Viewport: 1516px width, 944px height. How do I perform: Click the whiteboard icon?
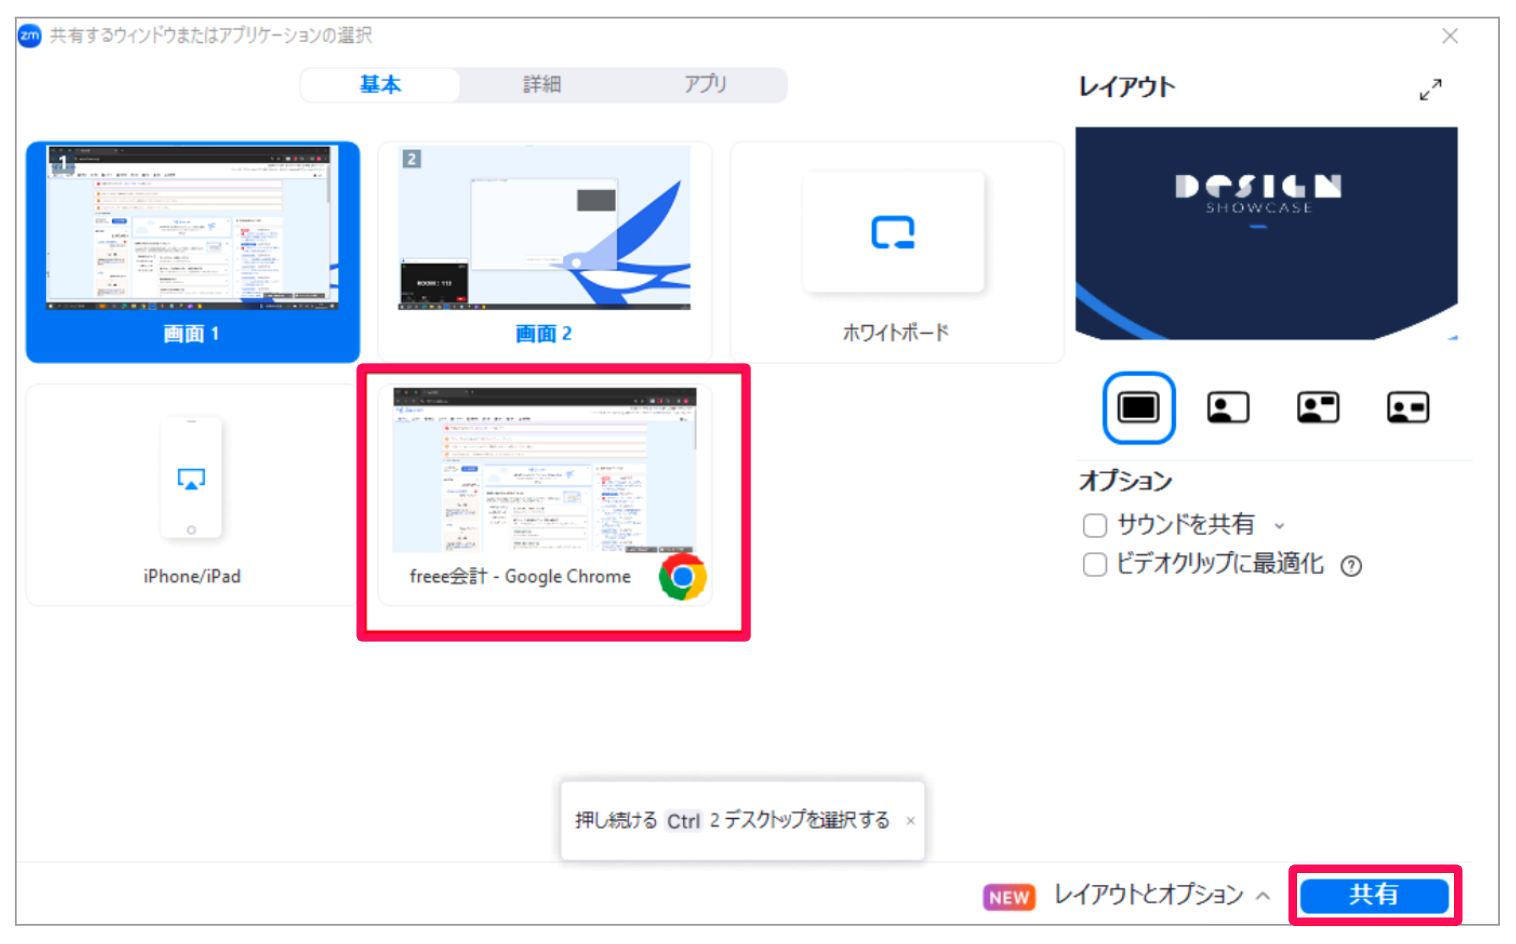click(893, 232)
